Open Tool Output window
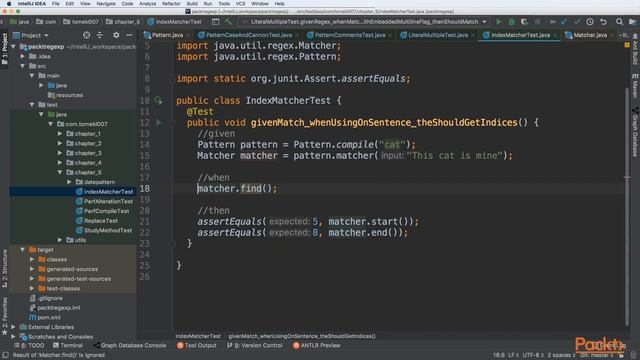640x360 pixels. [196, 345]
